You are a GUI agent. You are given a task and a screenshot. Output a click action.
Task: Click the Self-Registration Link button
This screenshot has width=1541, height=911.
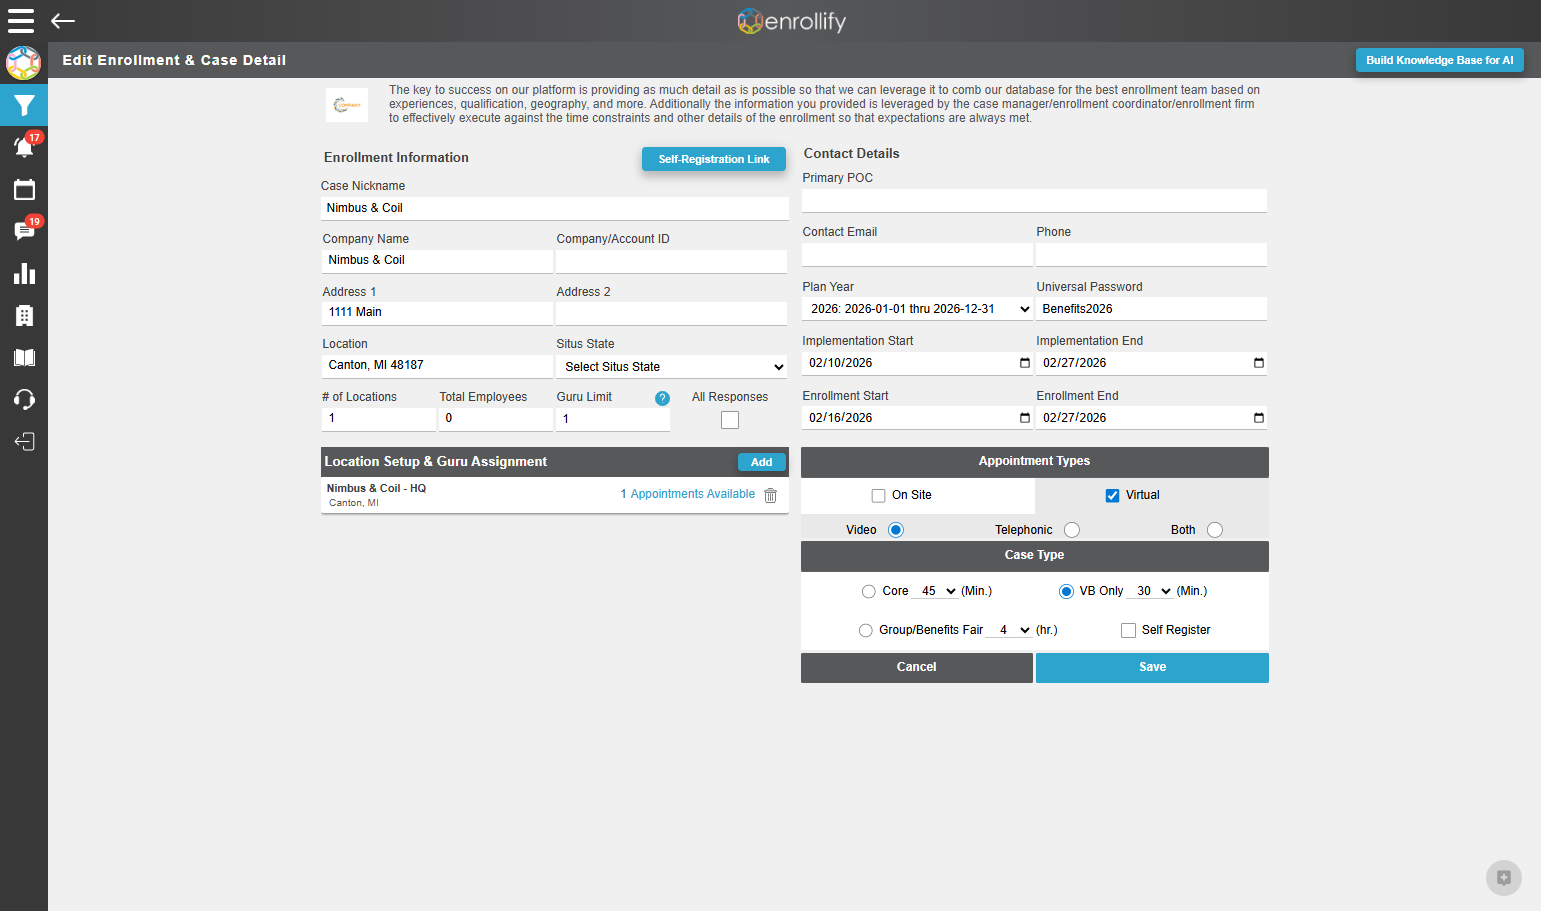click(x=714, y=159)
